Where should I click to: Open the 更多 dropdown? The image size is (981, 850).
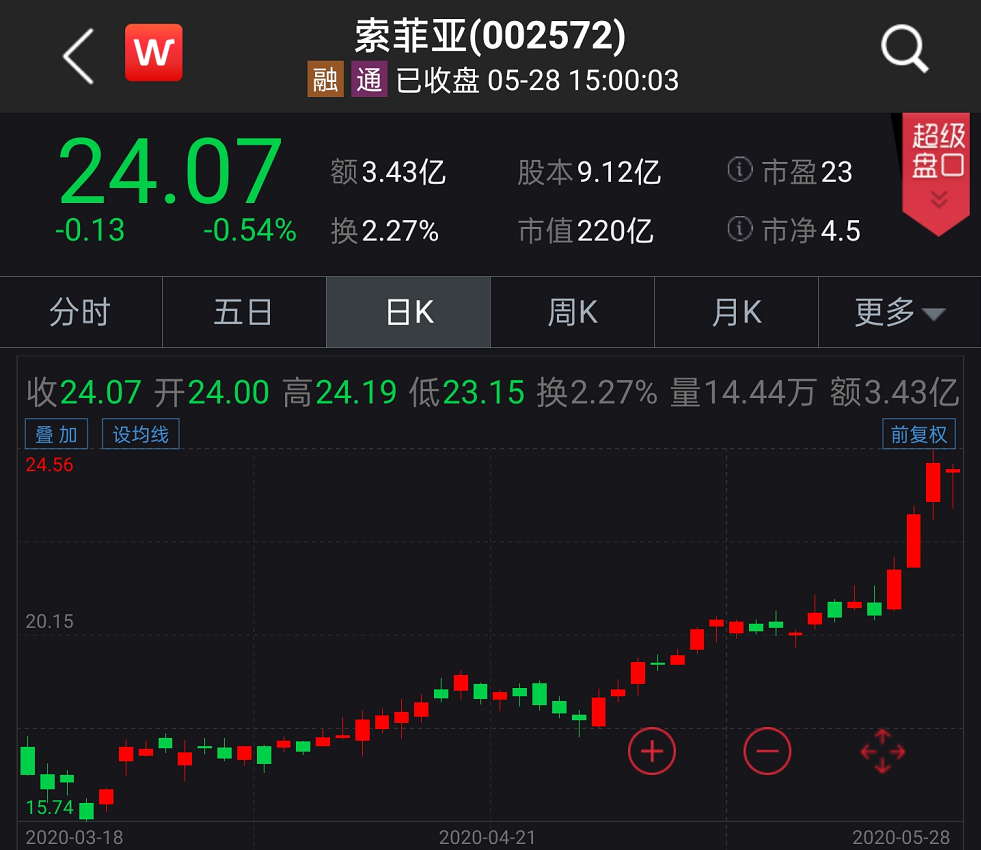click(x=900, y=312)
